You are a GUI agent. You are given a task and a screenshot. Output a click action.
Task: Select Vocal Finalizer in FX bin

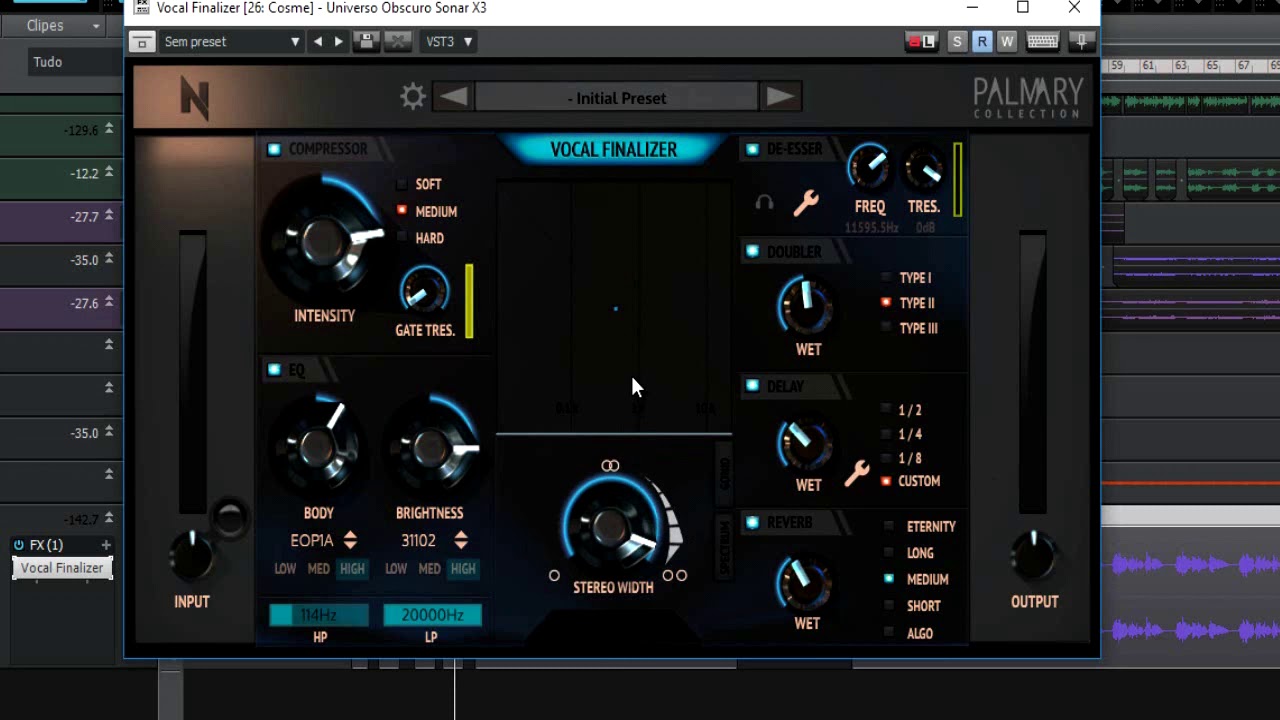click(x=62, y=568)
